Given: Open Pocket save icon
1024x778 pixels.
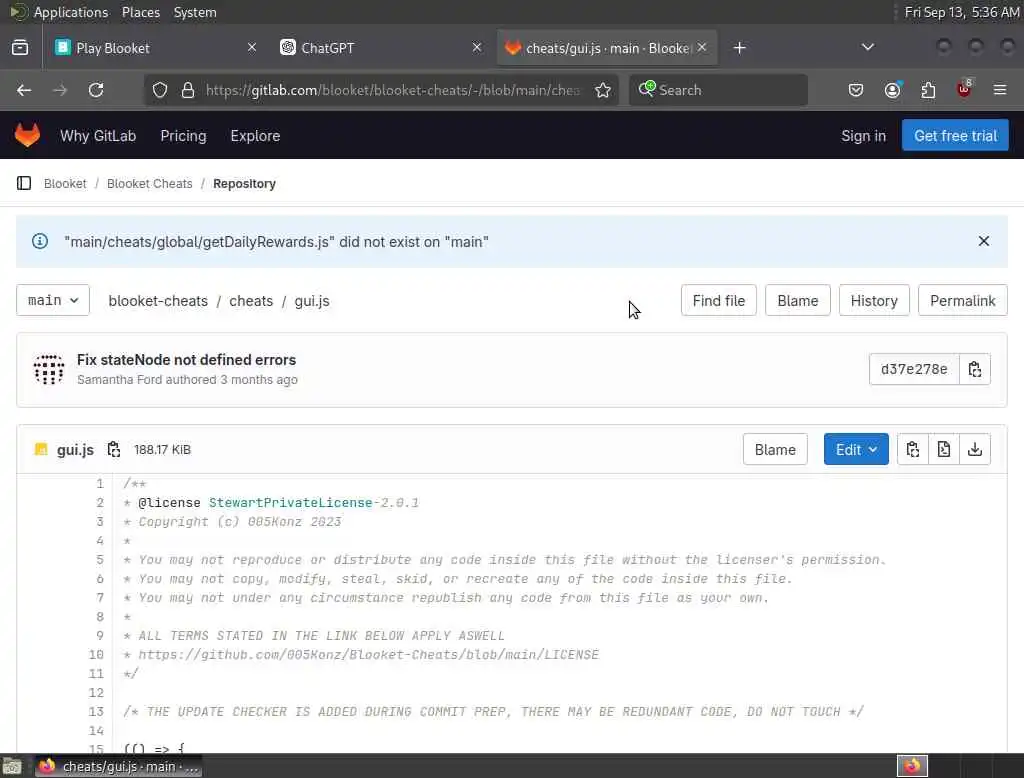Looking at the screenshot, I should (856, 90).
